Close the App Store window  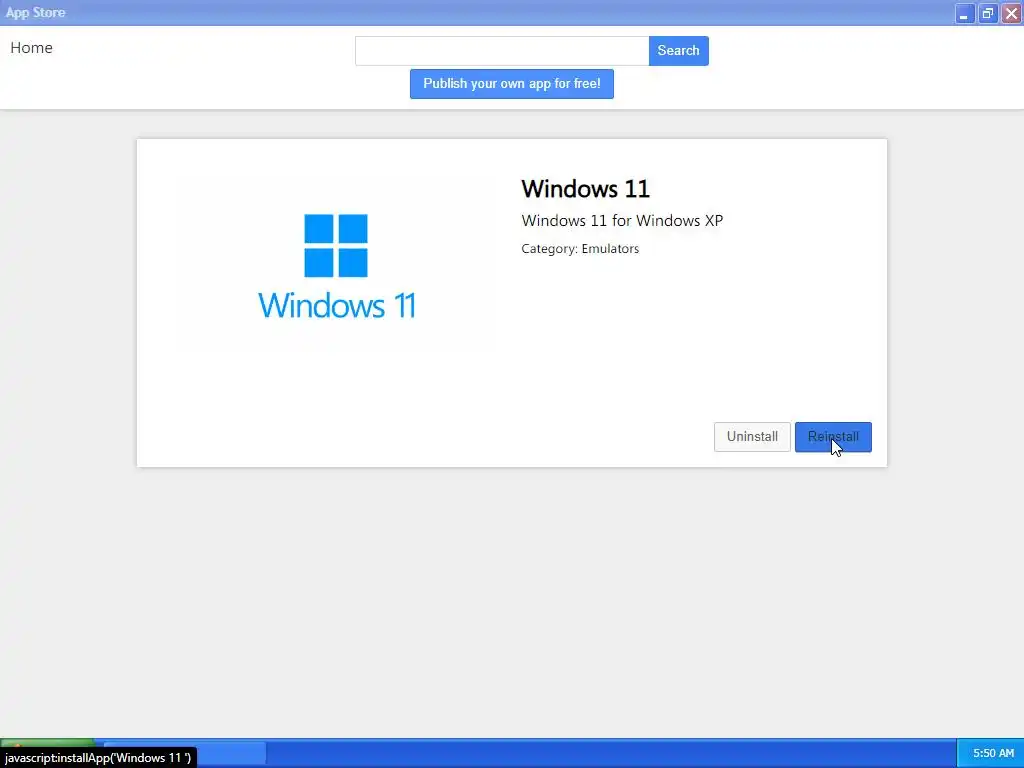1012,13
